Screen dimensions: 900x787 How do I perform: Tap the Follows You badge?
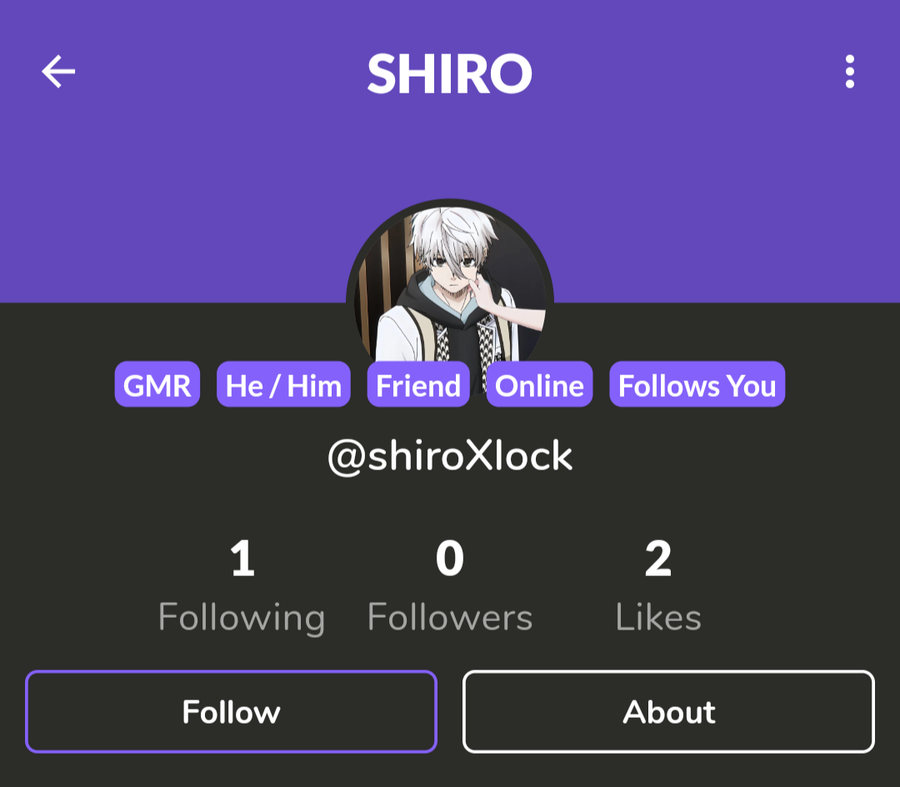(x=697, y=385)
